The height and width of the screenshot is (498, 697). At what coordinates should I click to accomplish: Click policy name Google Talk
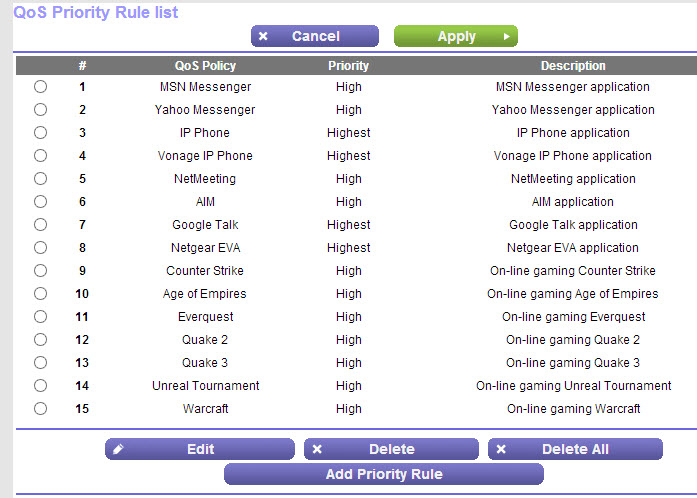tap(205, 225)
